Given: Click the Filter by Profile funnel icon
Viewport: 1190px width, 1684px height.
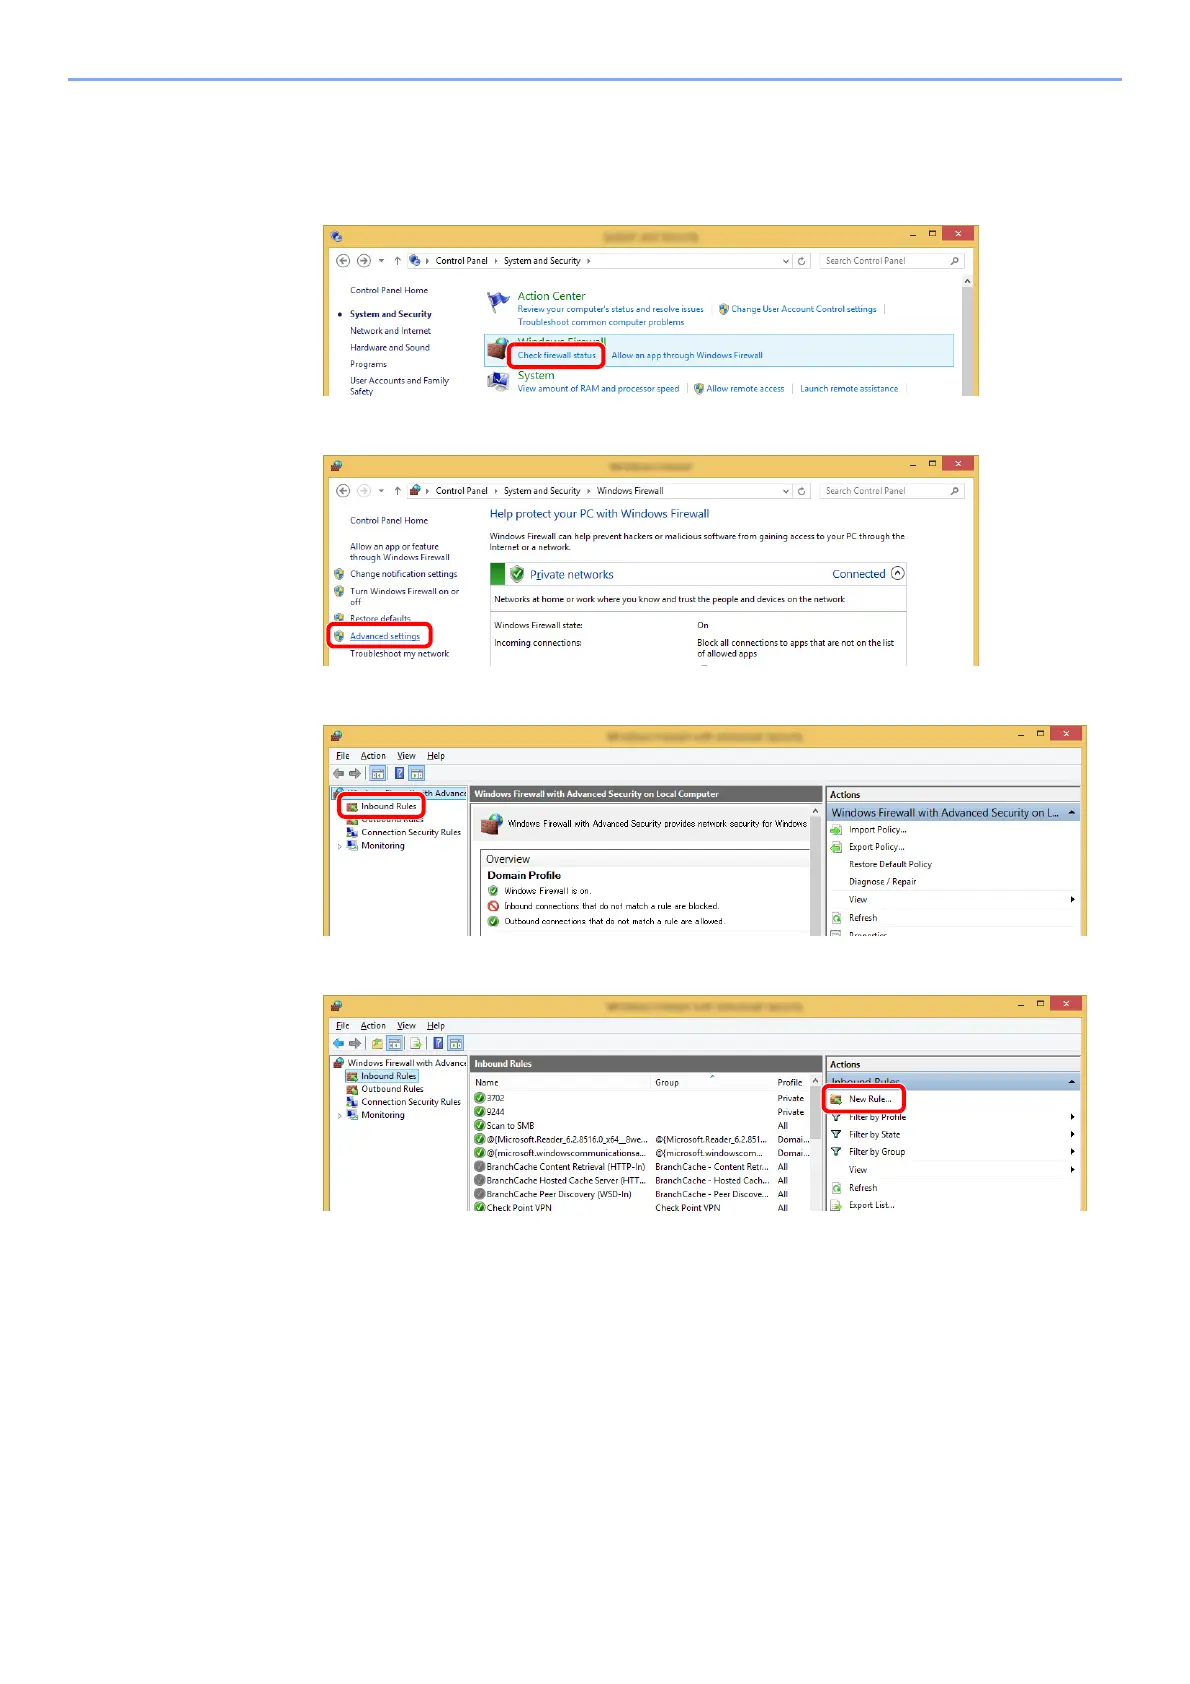Looking at the screenshot, I should pyautogui.click(x=836, y=1117).
